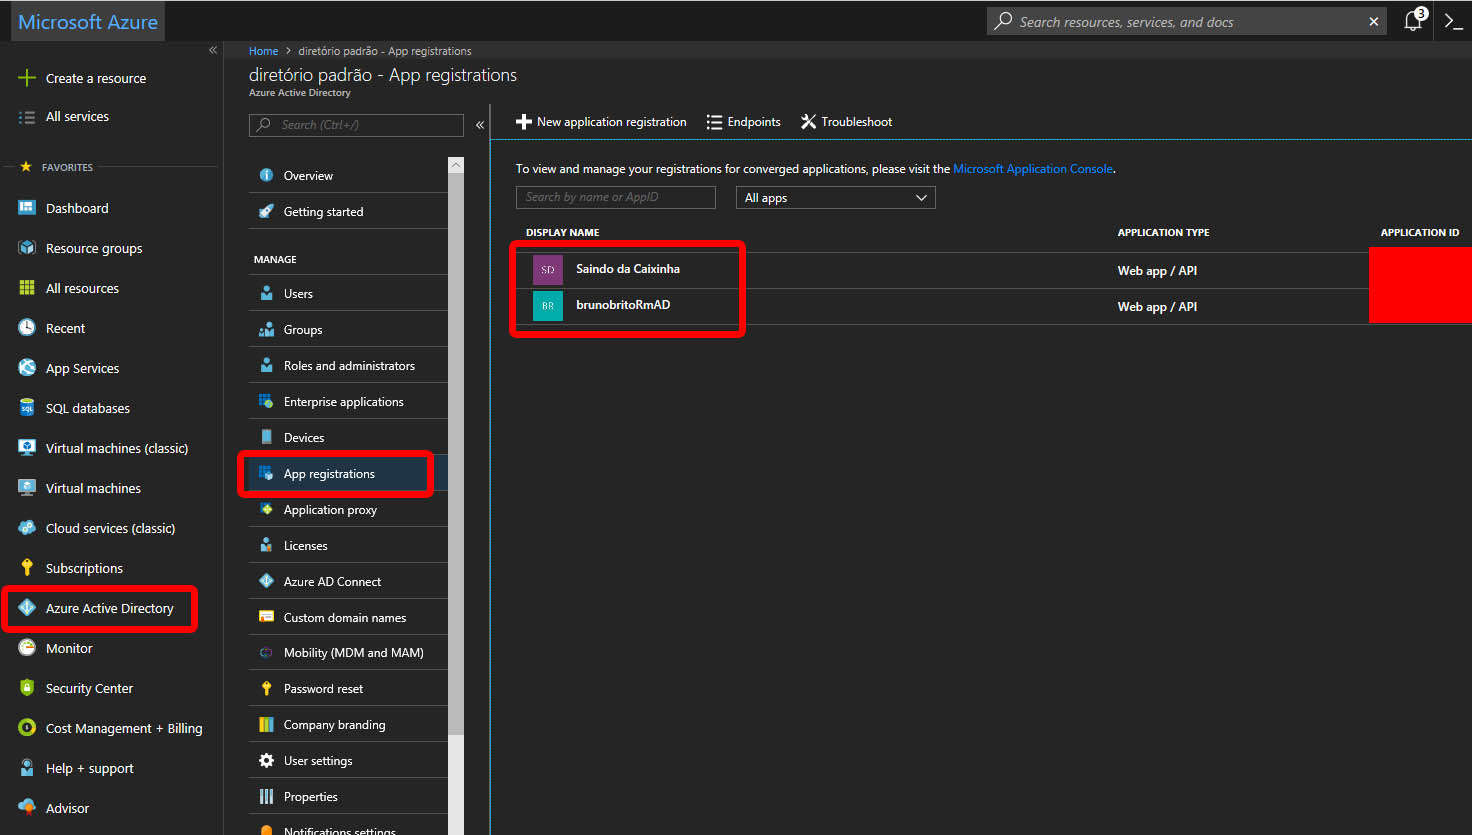The height and width of the screenshot is (835, 1472).
Task: Click the BR avatar for brunobritoRmAD
Action: tap(548, 306)
